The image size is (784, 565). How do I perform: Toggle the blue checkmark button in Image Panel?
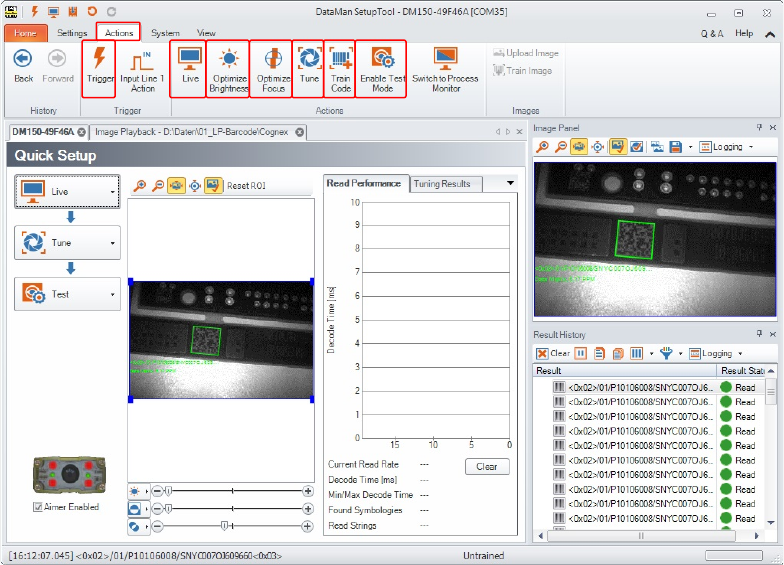(636, 147)
